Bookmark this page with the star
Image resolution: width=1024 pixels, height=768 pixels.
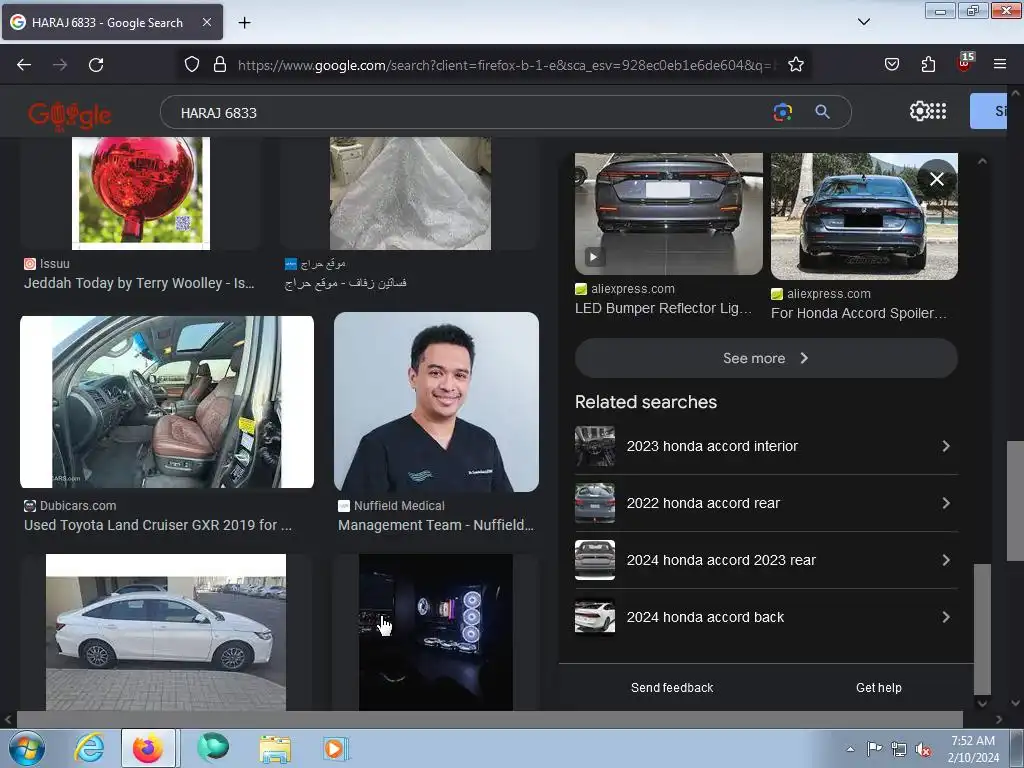click(795, 65)
